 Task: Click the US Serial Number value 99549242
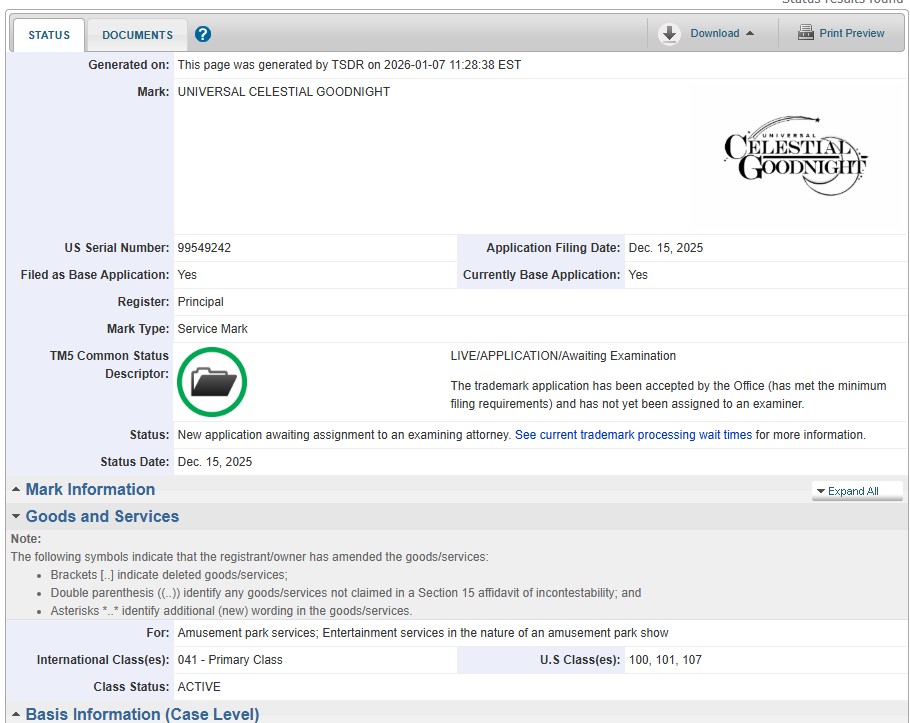click(x=204, y=248)
